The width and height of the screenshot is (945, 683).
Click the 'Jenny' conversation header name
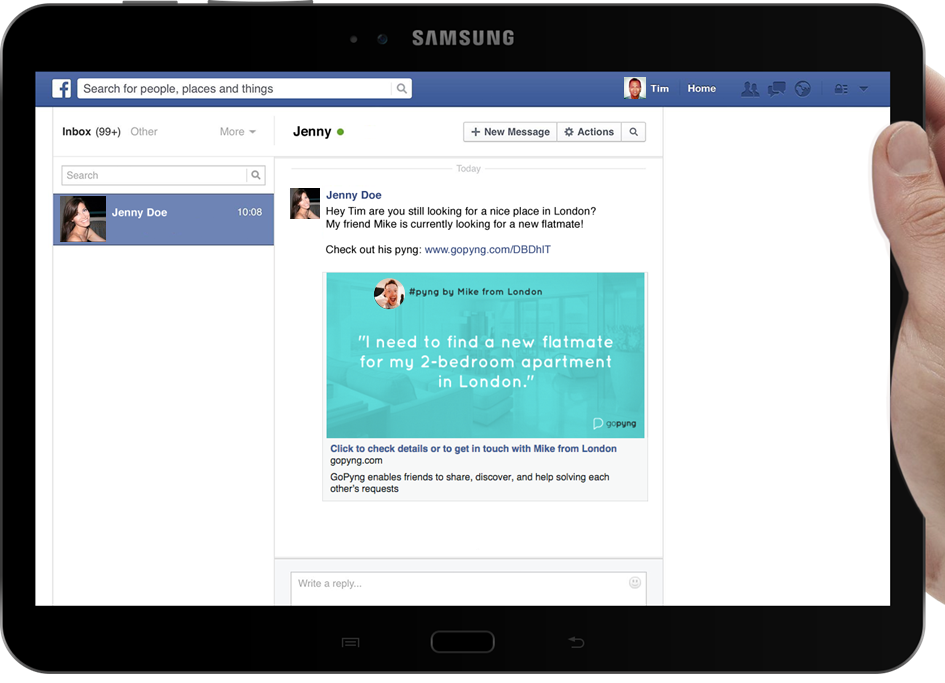click(x=312, y=131)
